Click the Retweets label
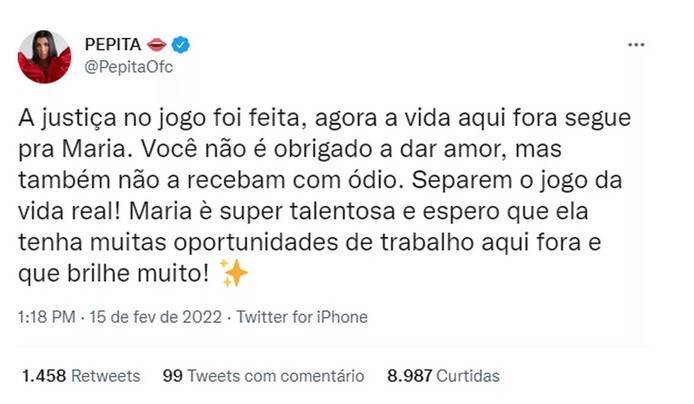The width and height of the screenshot is (694, 404). point(106,376)
